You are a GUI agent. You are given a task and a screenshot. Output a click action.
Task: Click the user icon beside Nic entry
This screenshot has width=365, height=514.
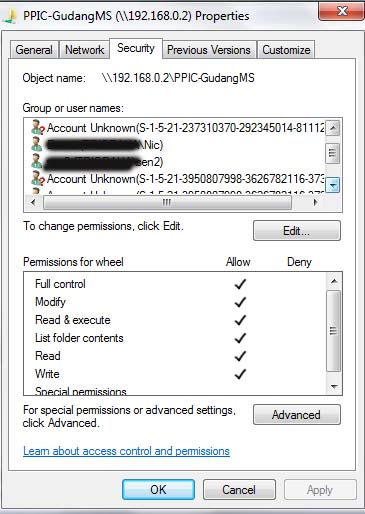37,145
